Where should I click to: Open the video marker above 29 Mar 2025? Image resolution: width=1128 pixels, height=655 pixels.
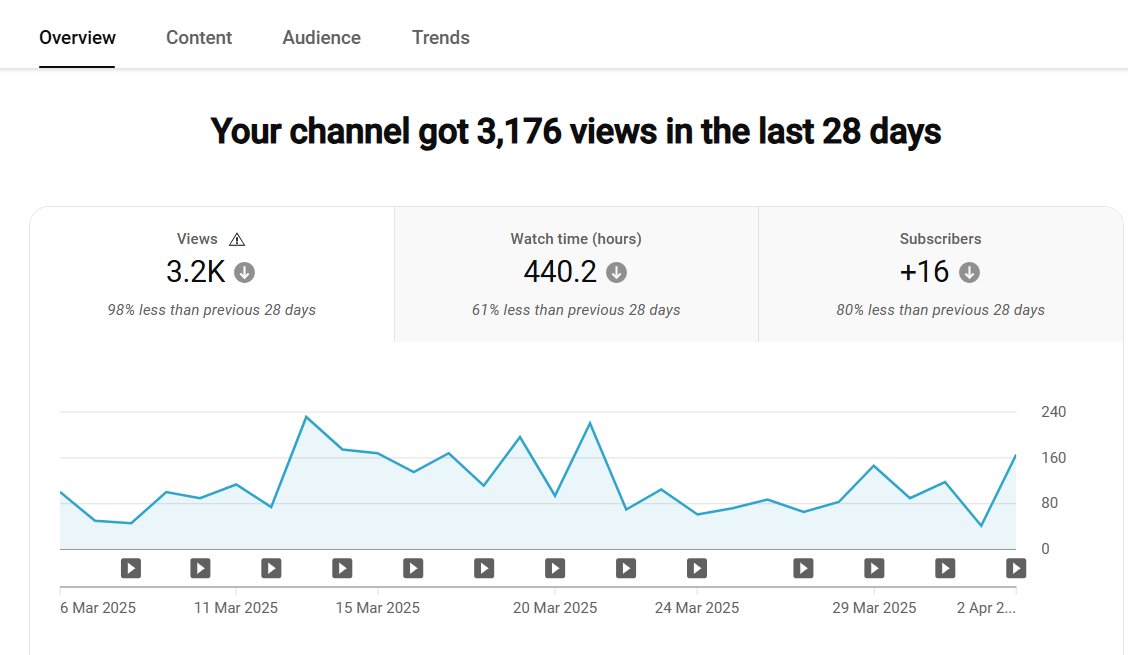(x=874, y=569)
